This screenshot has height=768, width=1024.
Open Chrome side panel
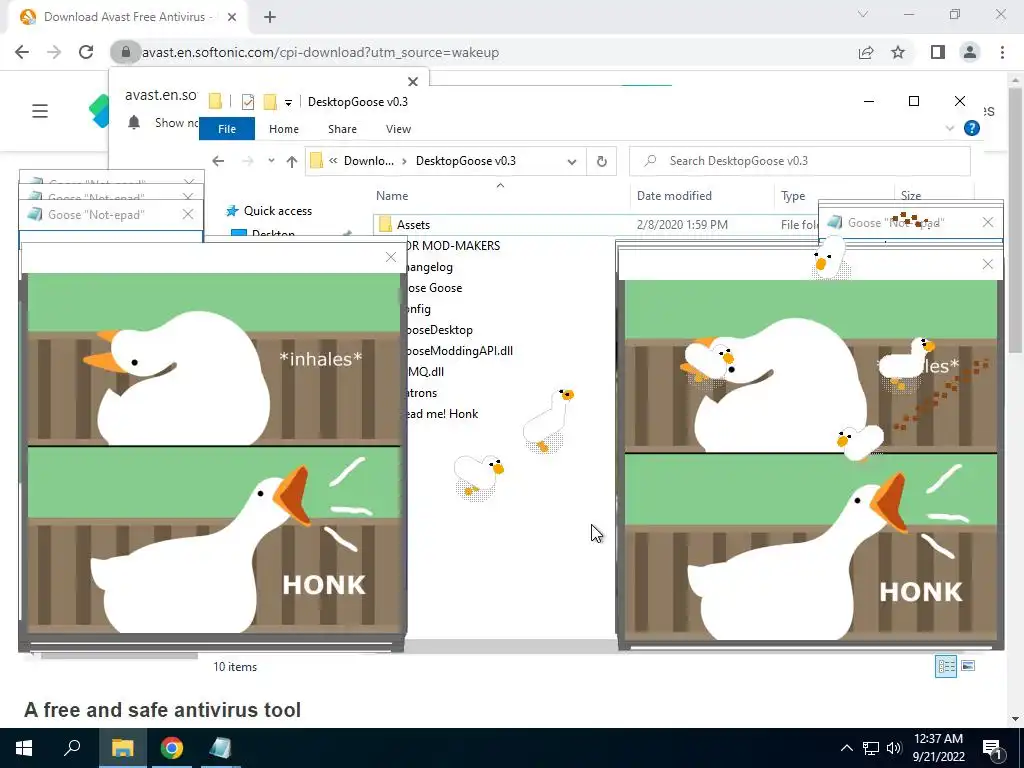coord(938,52)
